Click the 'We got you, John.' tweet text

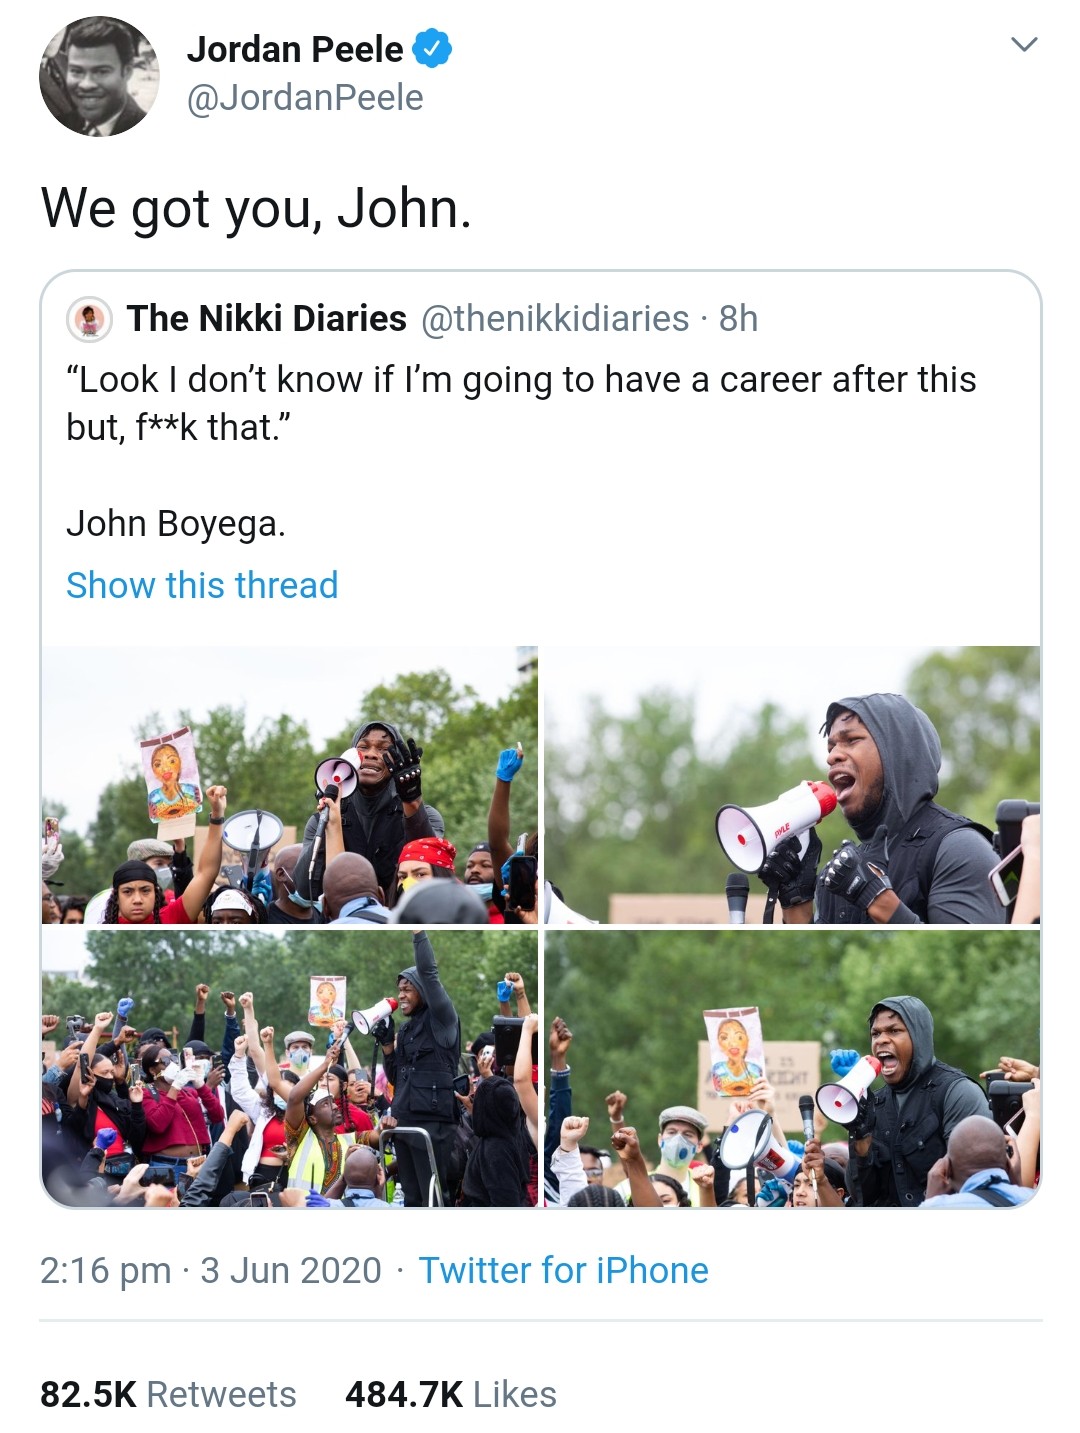click(x=256, y=208)
